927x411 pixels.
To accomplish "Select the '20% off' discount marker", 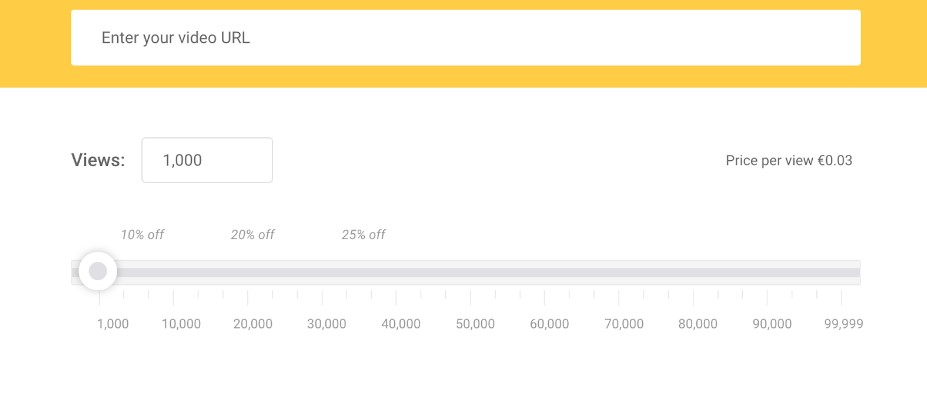I will pos(252,235).
